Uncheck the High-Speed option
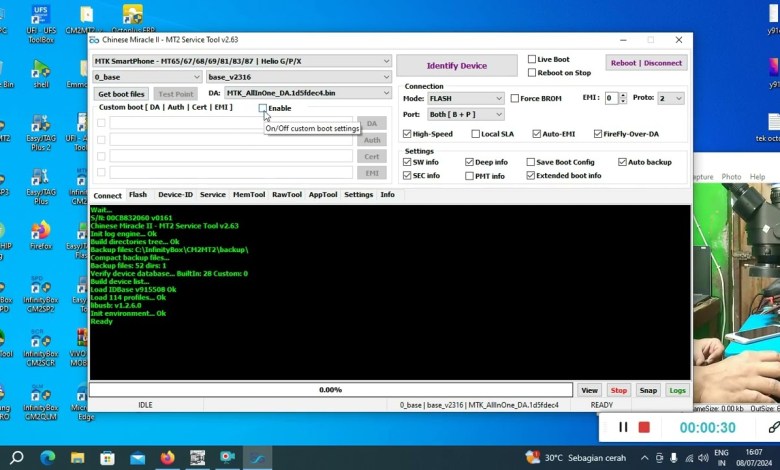The width and height of the screenshot is (780, 470). pos(407,134)
